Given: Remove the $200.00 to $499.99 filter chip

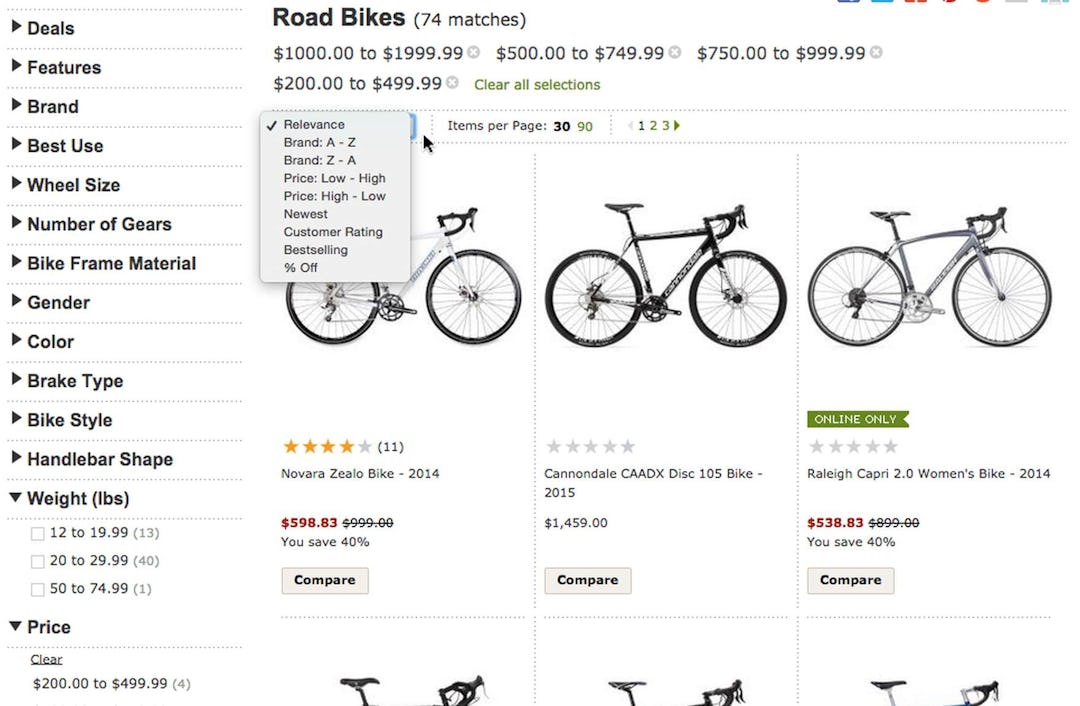Looking at the screenshot, I should tap(452, 84).
